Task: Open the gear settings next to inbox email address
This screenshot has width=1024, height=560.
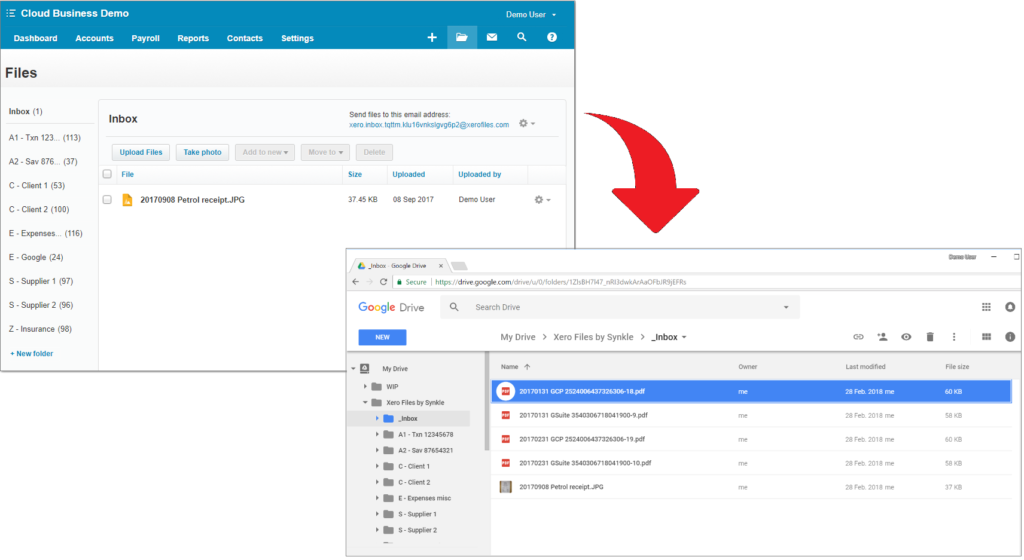Action: 526,123
